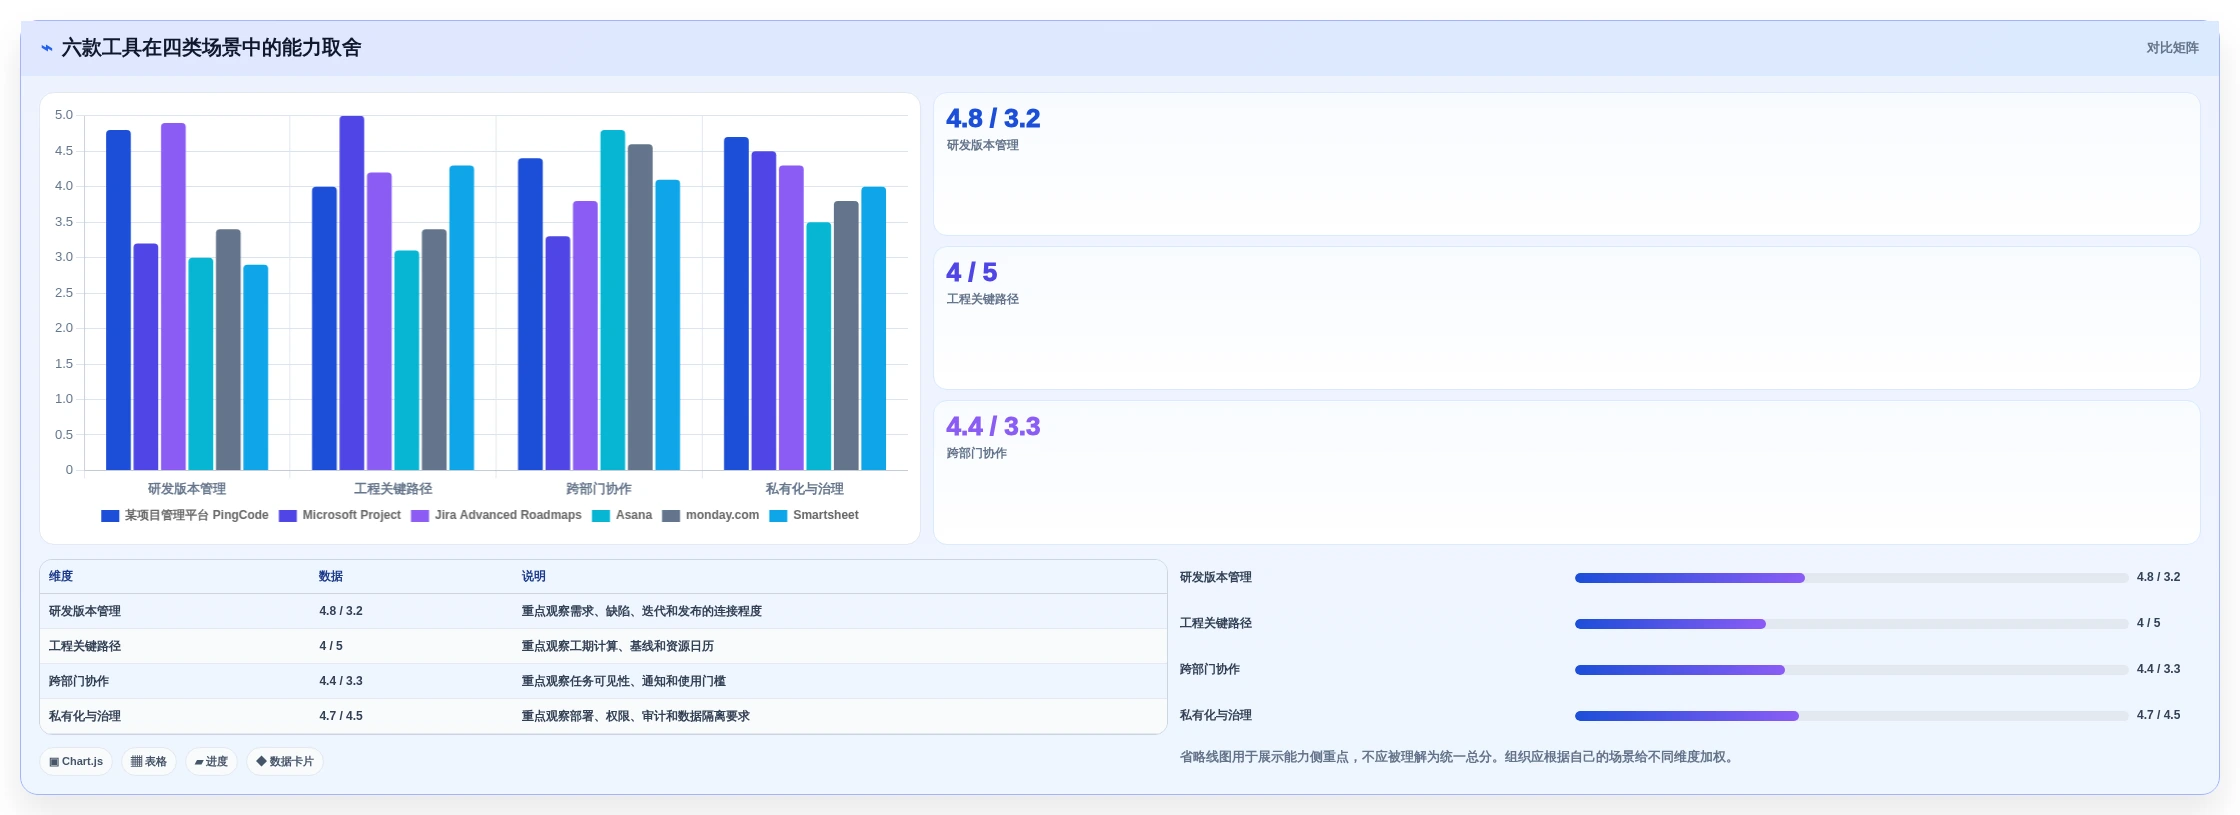Click the 研发版本管理 x-axis label
2240x815 pixels.
pyautogui.click(x=187, y=489)
